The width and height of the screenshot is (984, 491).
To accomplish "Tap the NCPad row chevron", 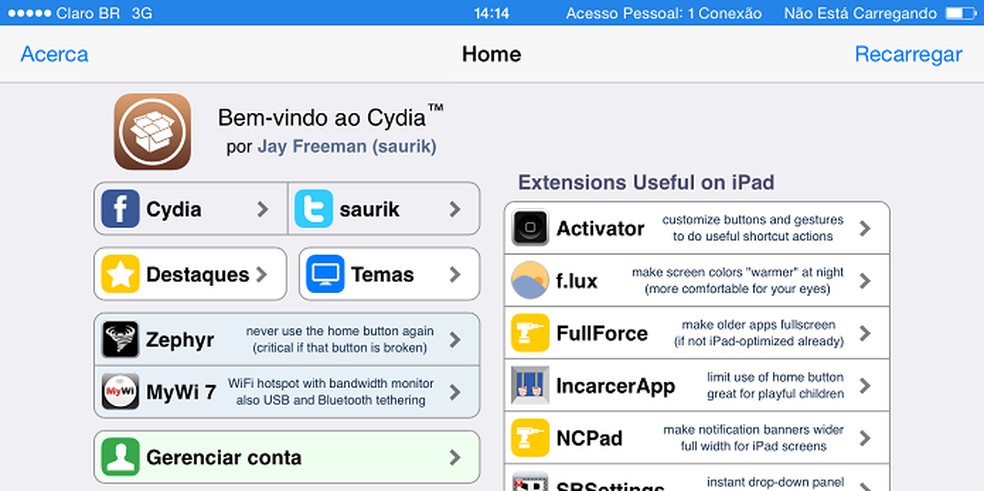I will click(x=865, y=438).
